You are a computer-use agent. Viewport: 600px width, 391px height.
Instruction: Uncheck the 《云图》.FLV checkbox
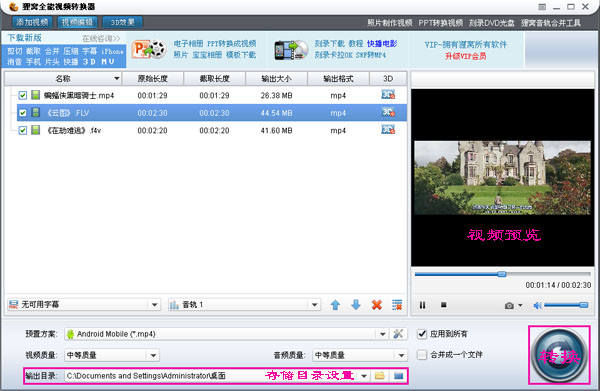pyautogui.click(x=23, y=113)
